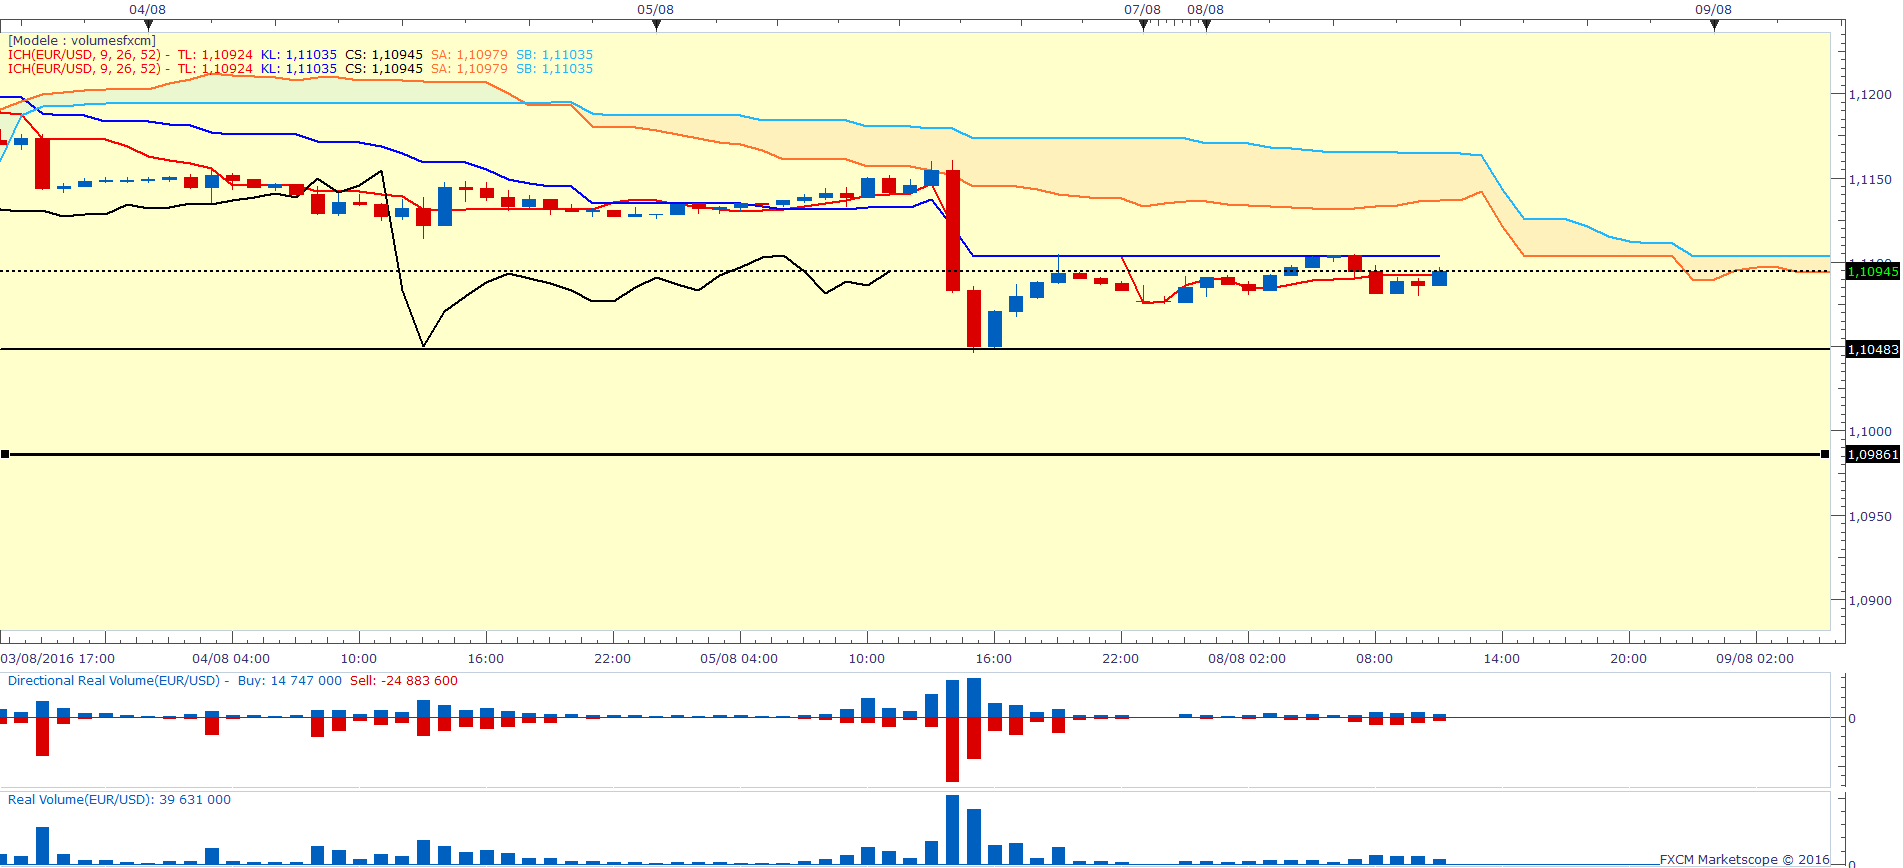Screen dimensions: 1903x868
Task: Click the largest red sell volume bar
Action: [x=952, y=750]
